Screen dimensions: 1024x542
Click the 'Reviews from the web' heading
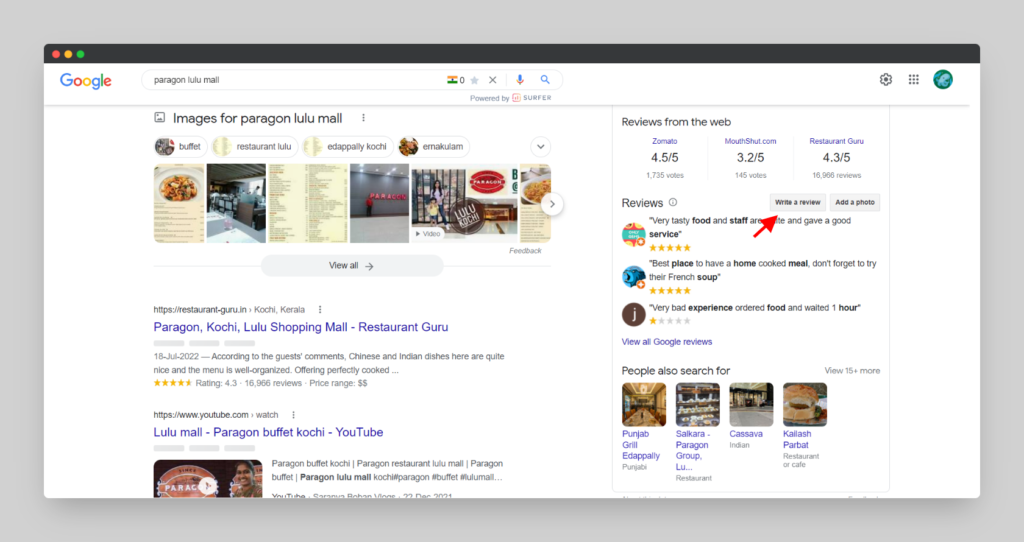coord(676,122)
